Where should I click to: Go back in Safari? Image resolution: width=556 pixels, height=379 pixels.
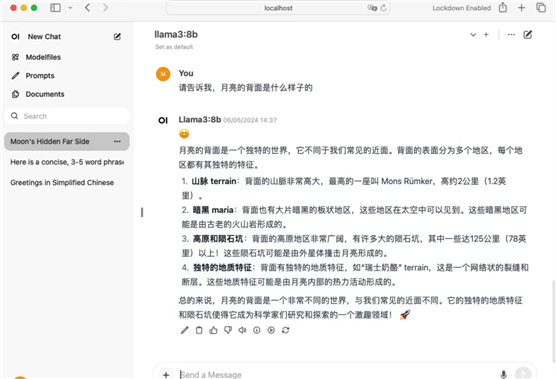coord(88,8)
